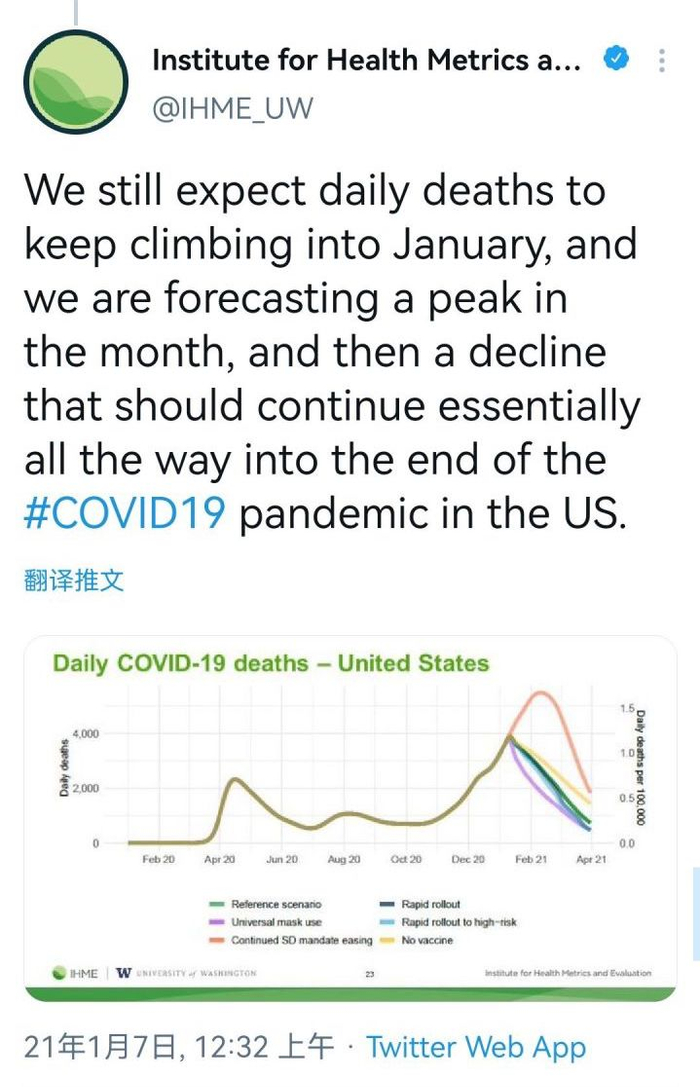Click the tweet body text paragraph
Screen dimensions: 700x1087
click(330, 352)
